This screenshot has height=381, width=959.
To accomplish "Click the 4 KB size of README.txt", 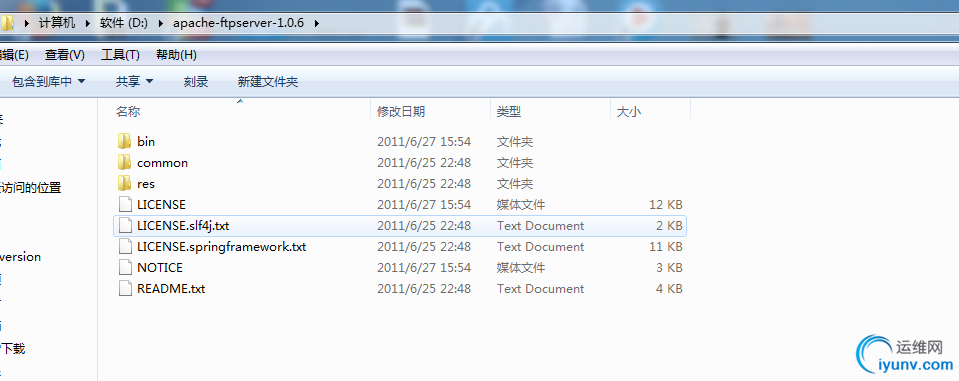I will [669, 289].
